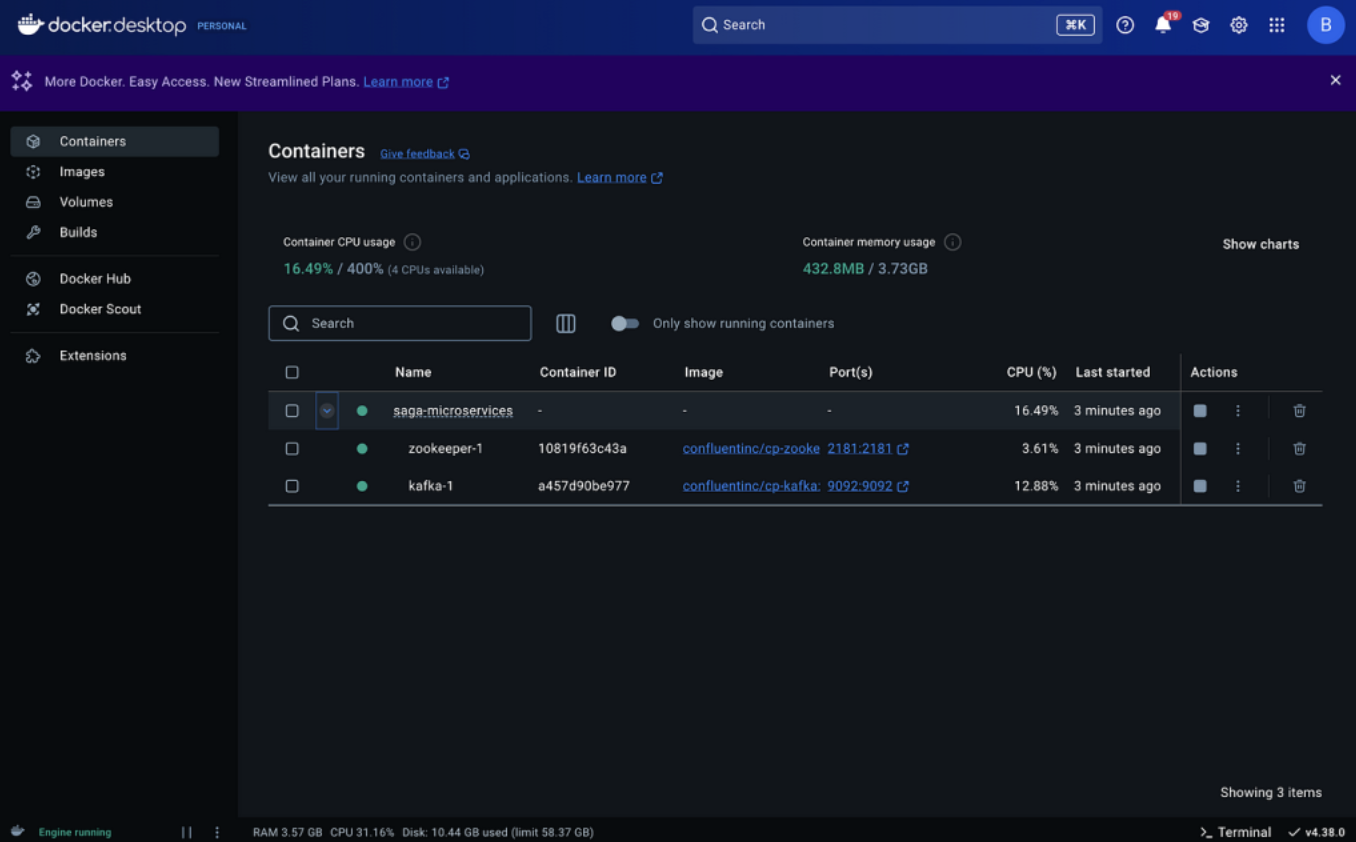The width and height of the screenshot is (1356, 842).
Task: Open Settings gear icon in header
Action: 1239,25
